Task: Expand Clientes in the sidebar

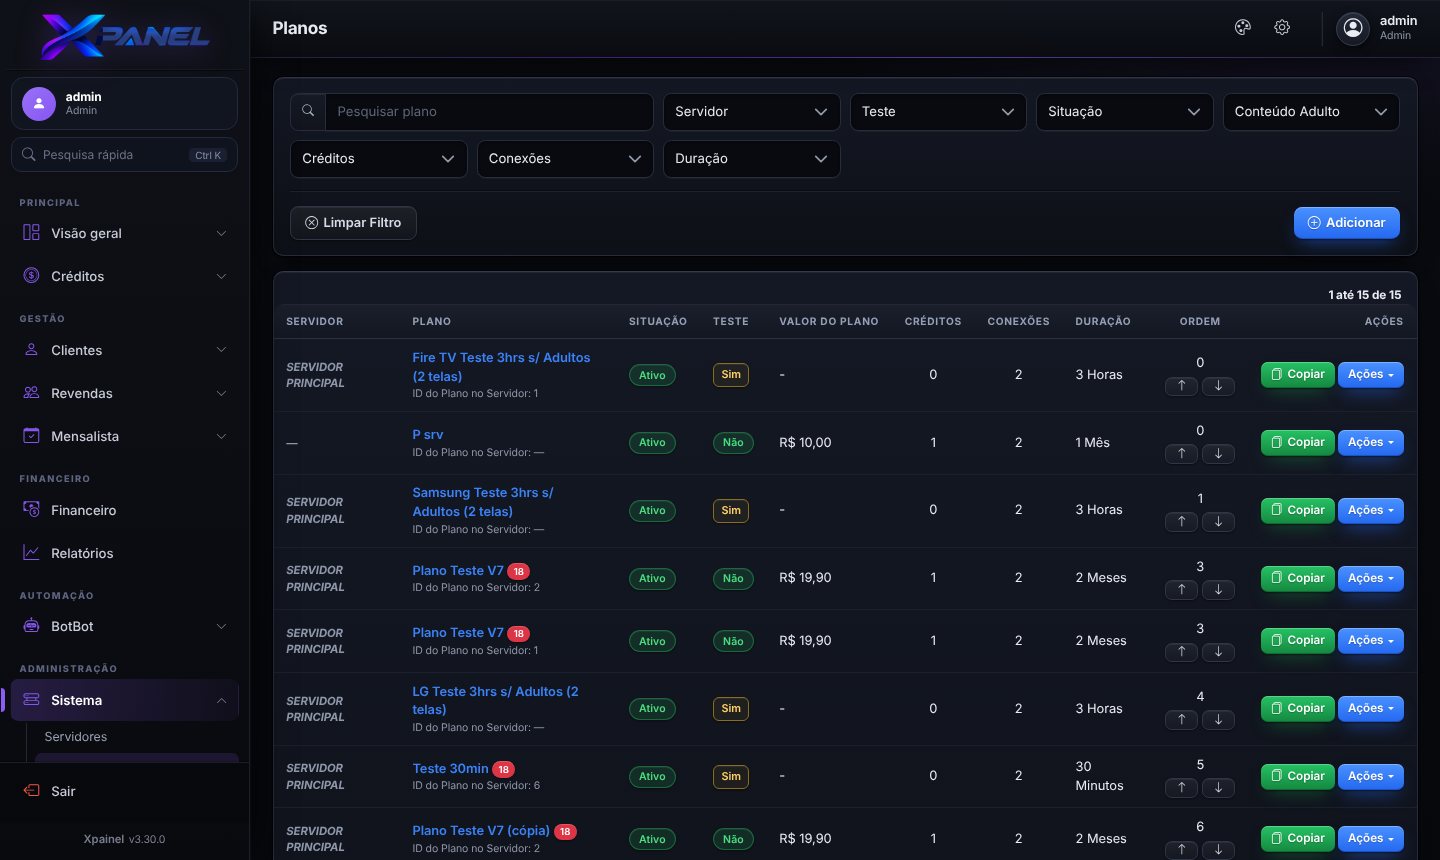Action: point(124,350)
